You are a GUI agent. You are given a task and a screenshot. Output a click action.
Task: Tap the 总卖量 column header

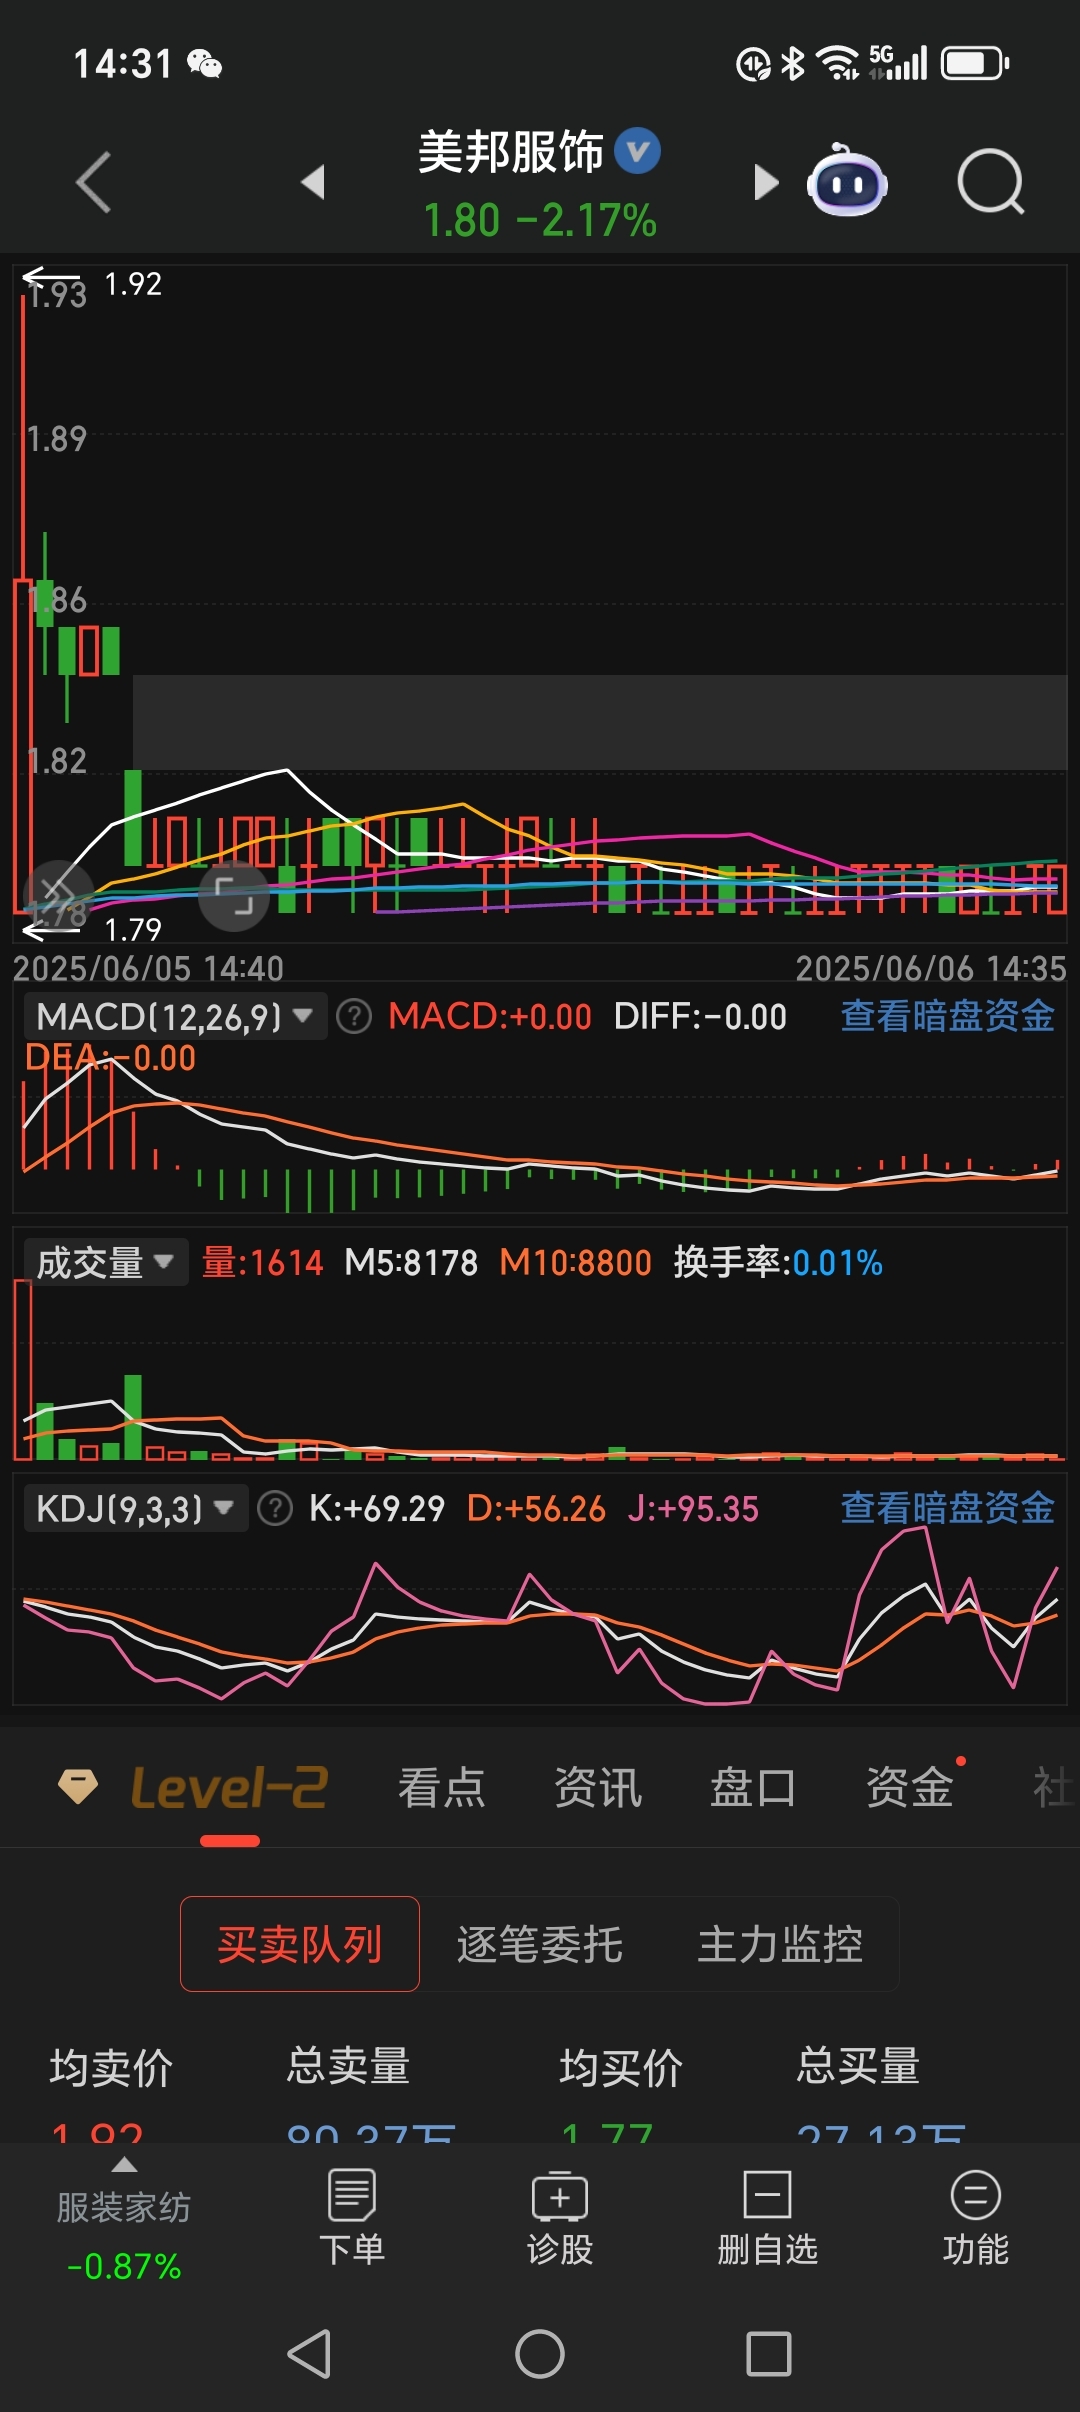pos(349,2066)
